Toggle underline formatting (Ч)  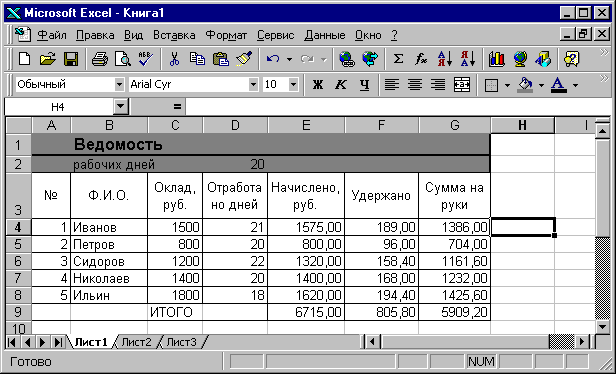pos(365,84)
